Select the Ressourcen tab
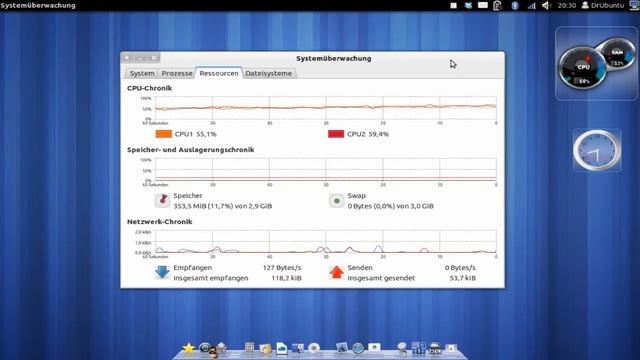 pyautogui.click(x=219, y=73)
